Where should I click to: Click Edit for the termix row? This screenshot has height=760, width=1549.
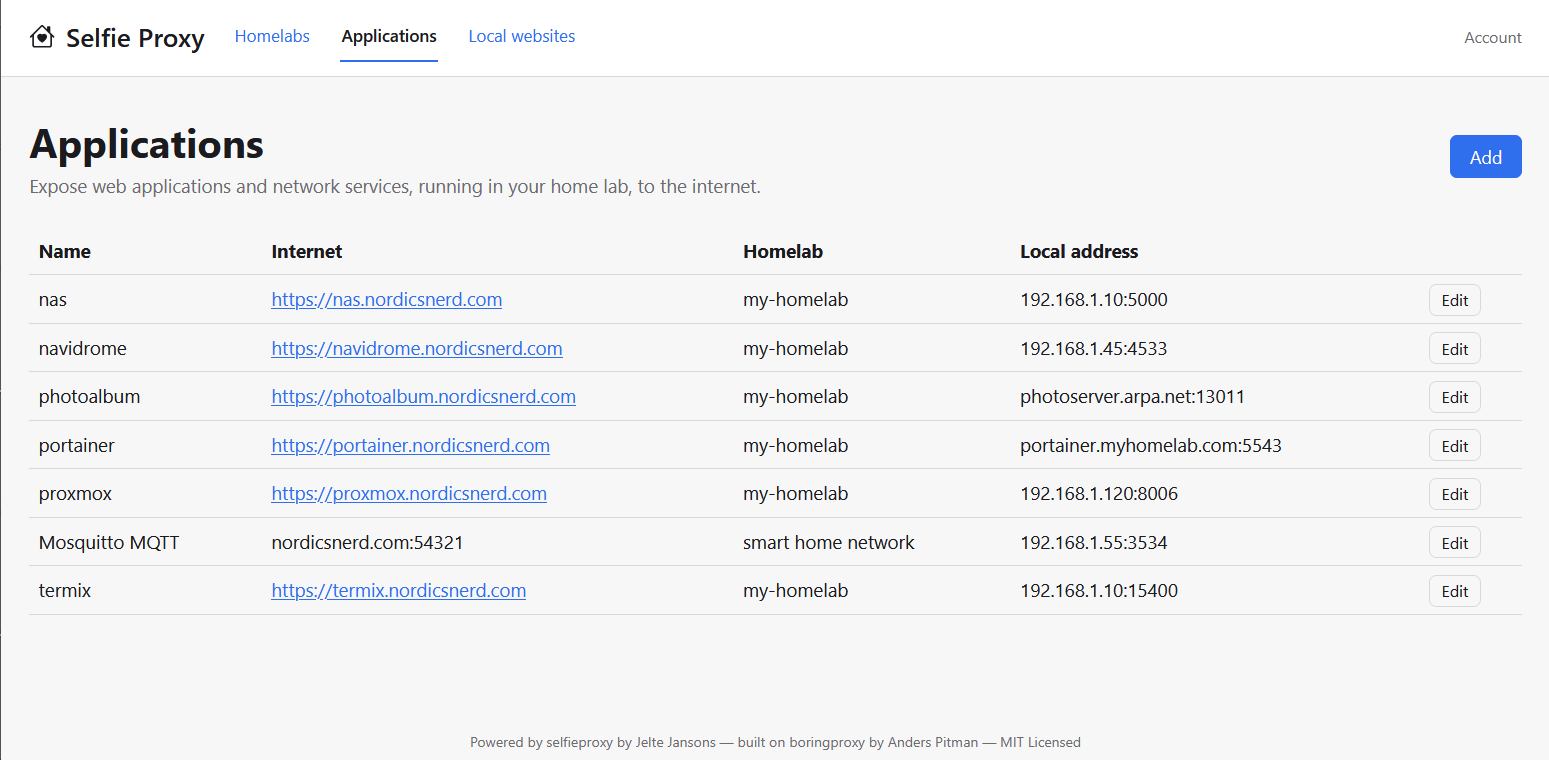pyautogui.click(x=1455, y=591)
